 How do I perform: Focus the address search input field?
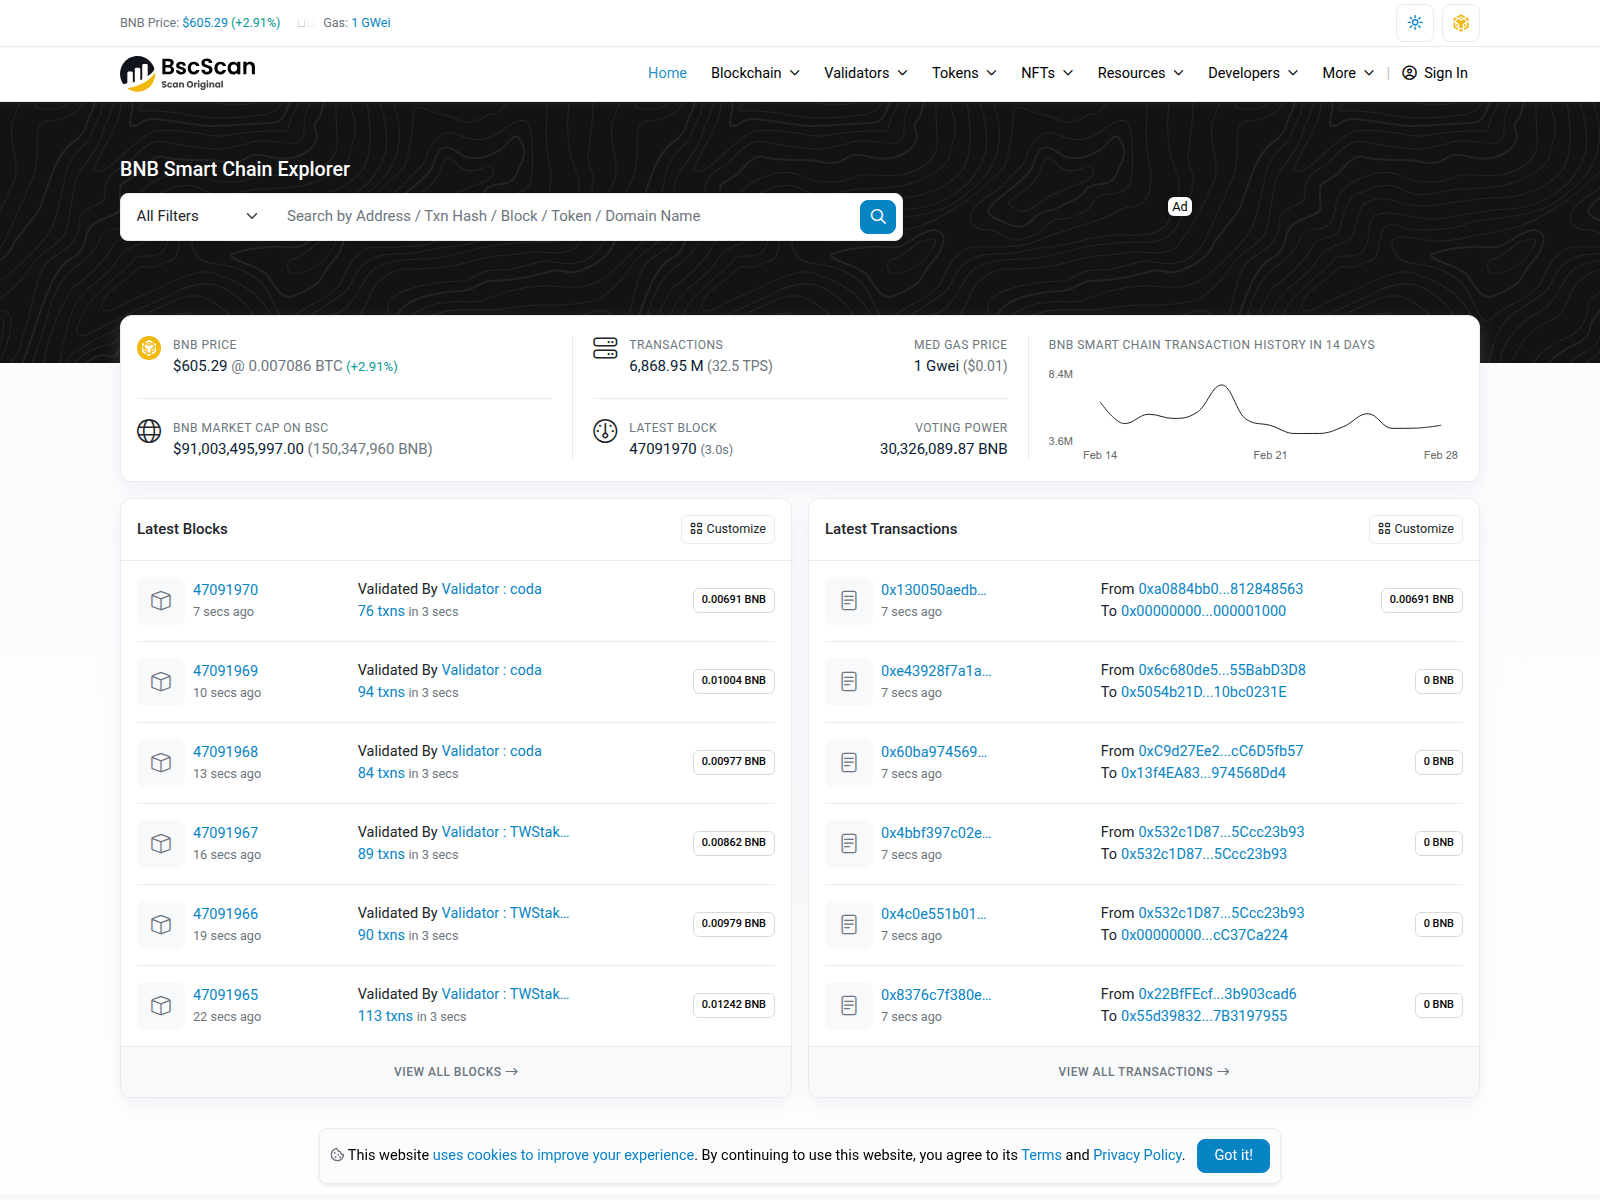click(565, 216)
